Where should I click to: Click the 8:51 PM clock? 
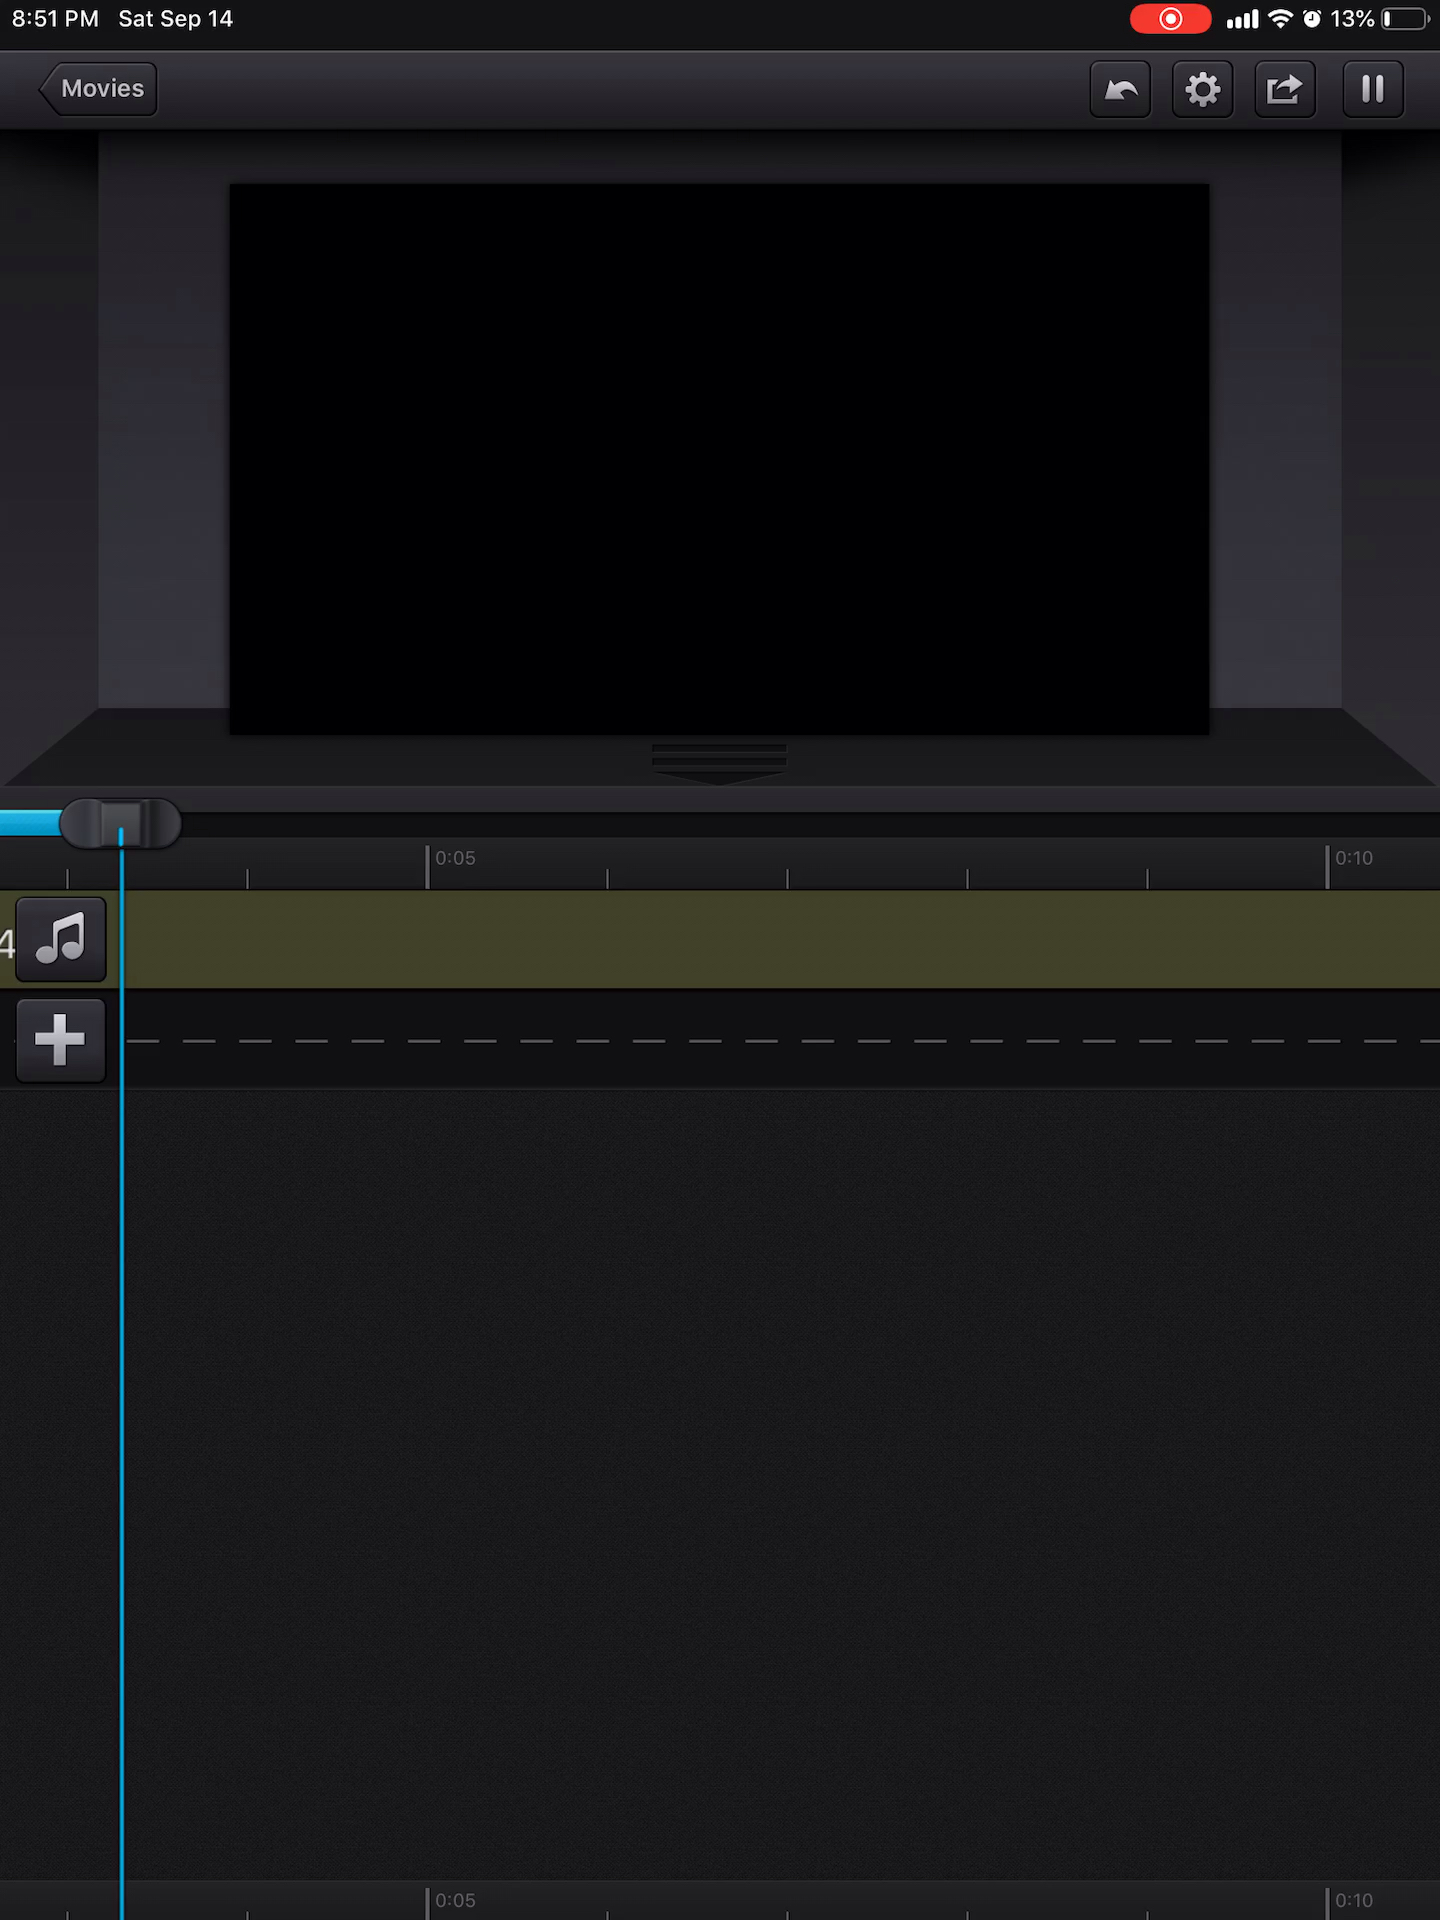(55, 19)
